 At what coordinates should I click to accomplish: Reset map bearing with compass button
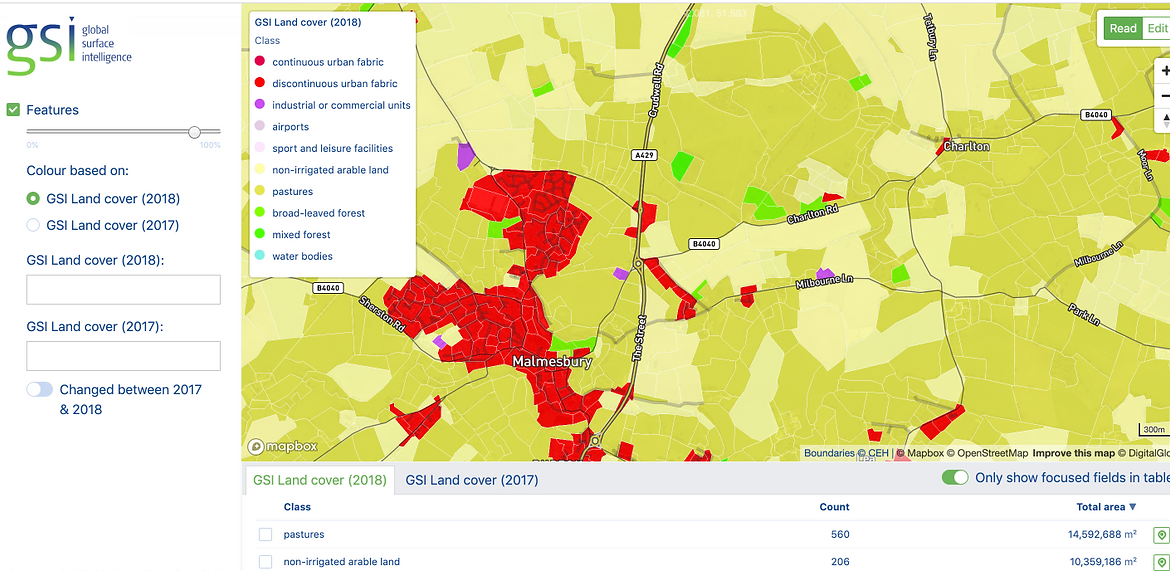(x=1164, y=120)
